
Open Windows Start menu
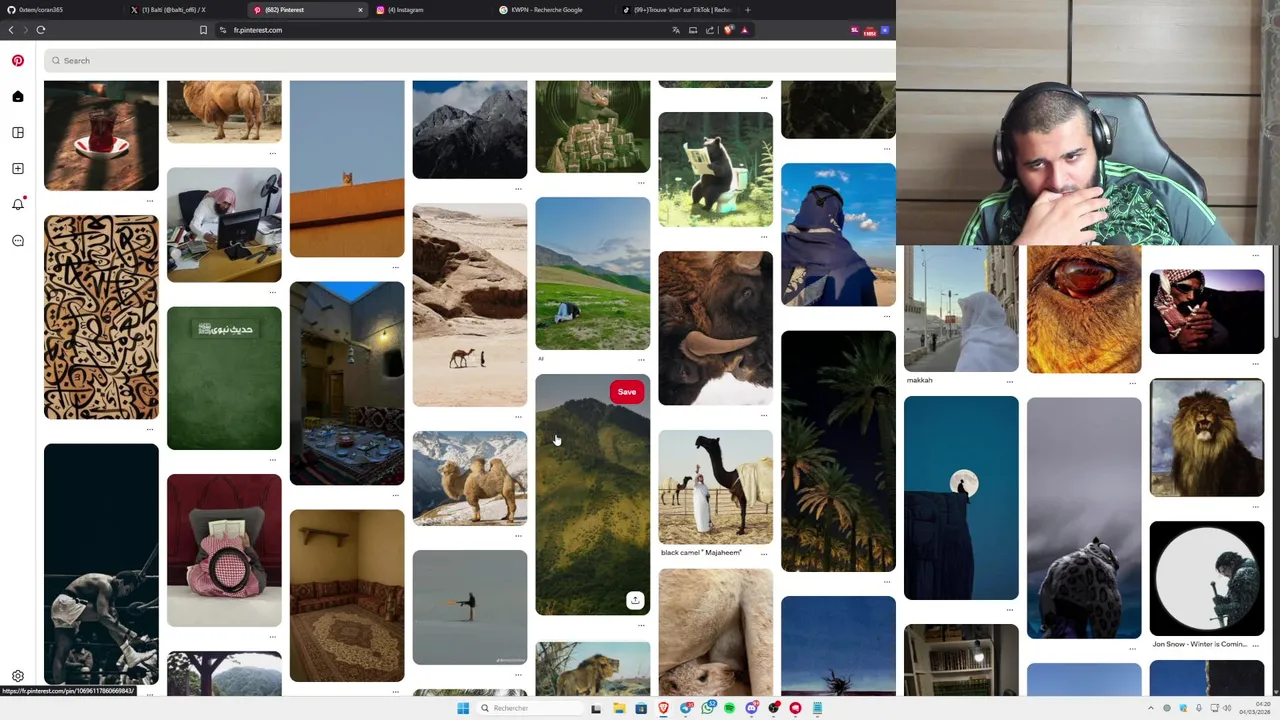[463, 708]
